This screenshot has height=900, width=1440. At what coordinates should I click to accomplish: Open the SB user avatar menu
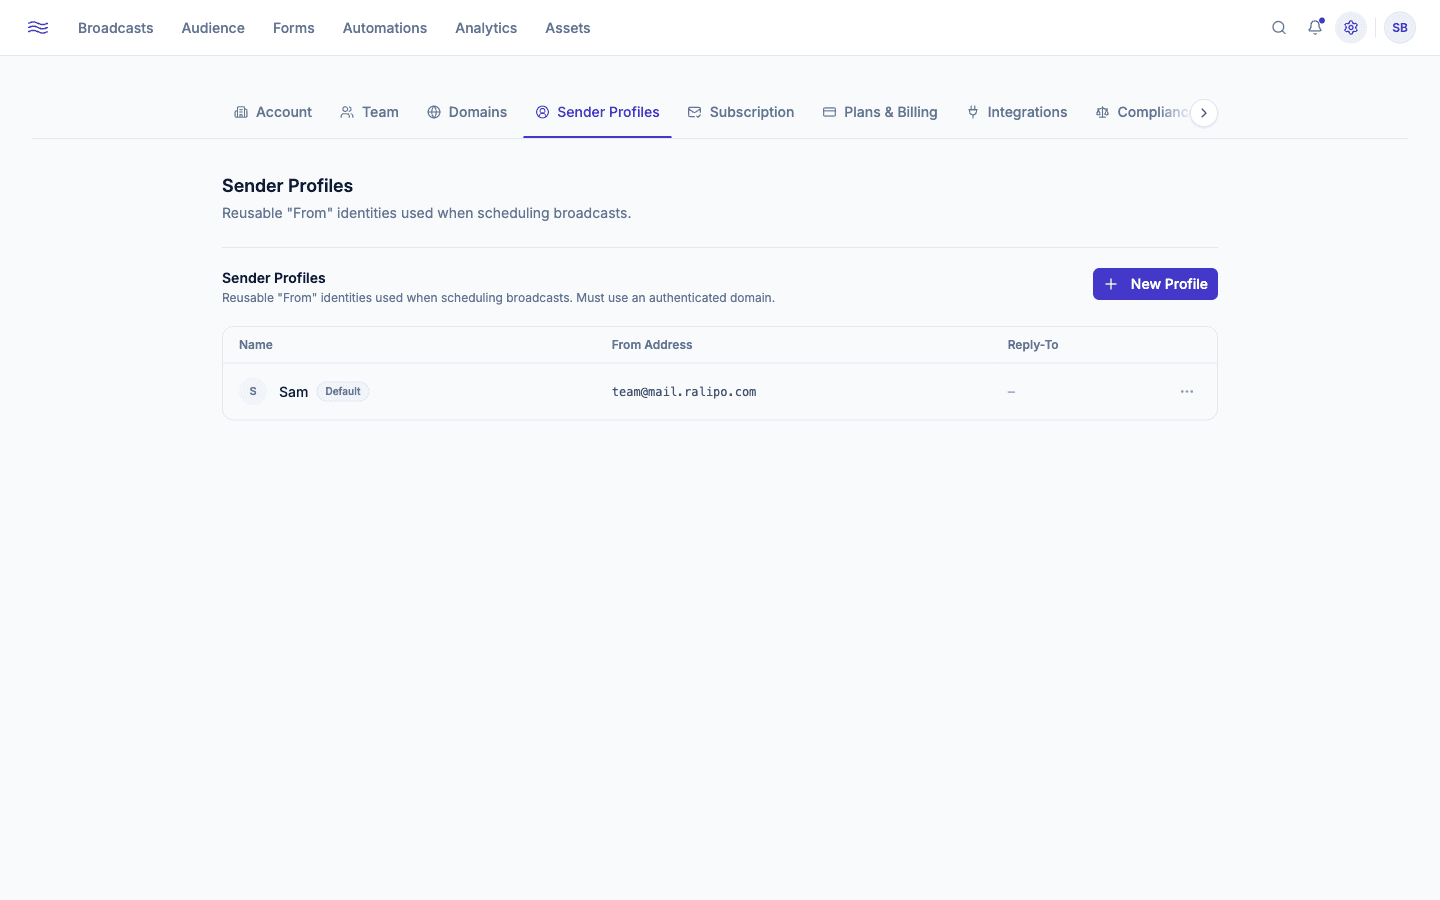[1400, 28]
